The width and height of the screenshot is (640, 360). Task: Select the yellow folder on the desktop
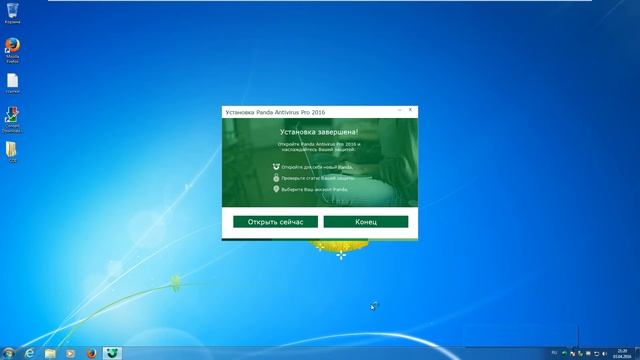point(12,152)
